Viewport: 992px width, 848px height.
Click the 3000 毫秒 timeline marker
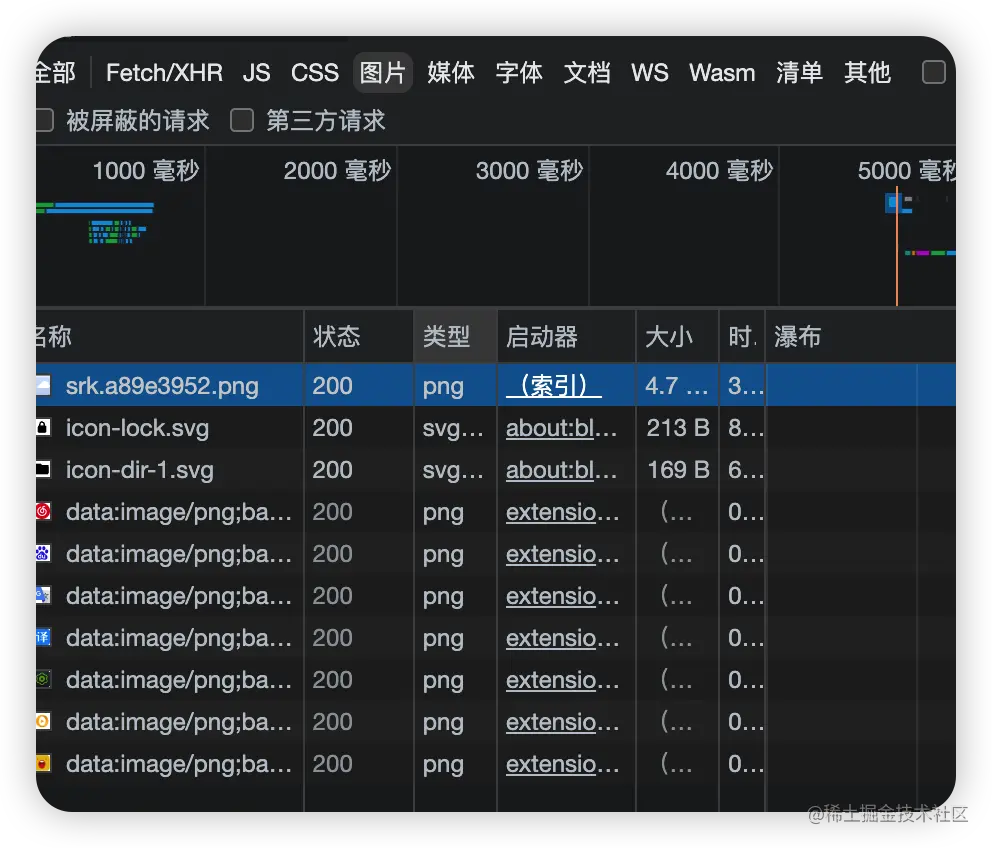pyautogui.click(x=529, y=170)
